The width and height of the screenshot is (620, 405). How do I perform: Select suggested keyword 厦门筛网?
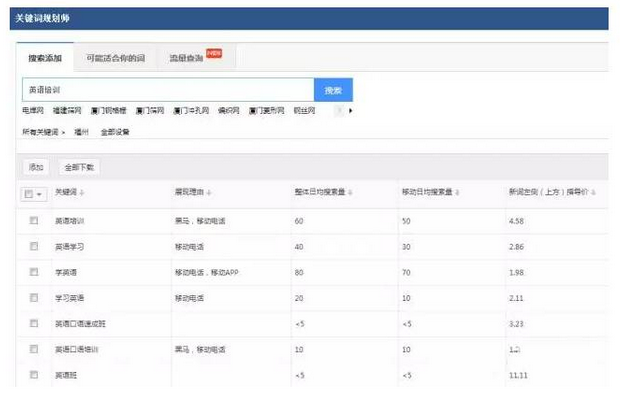pos(150,111)
